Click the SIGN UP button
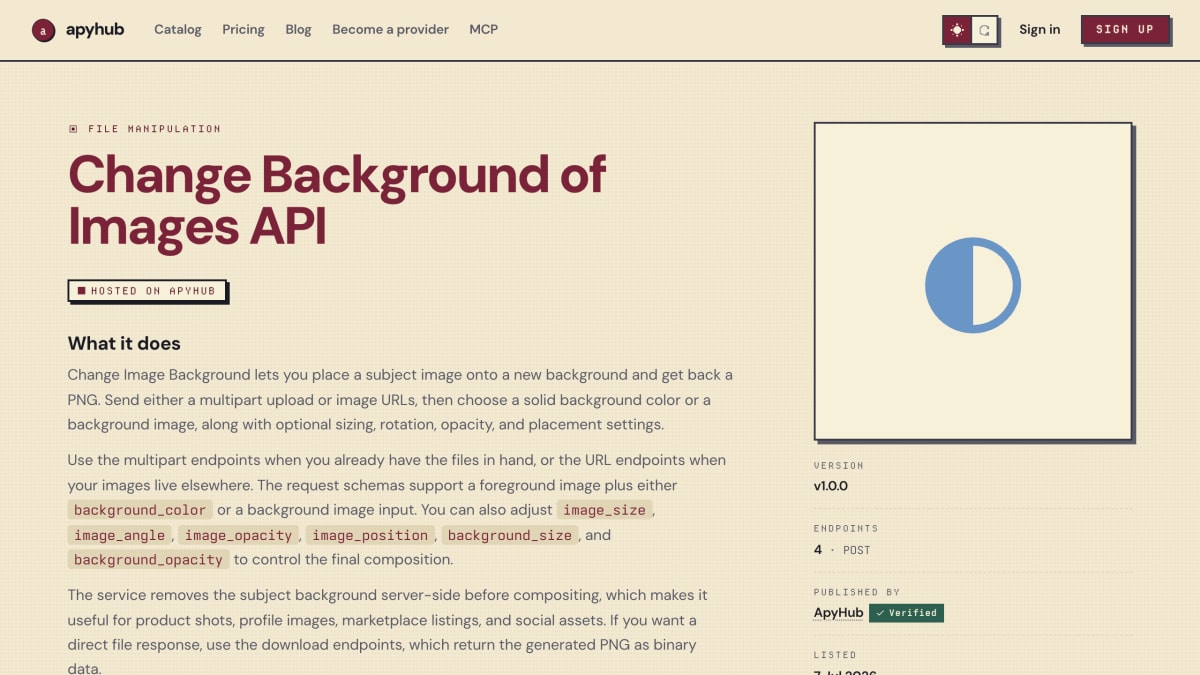This screenshot has height=675, width=1200. 1125,29
